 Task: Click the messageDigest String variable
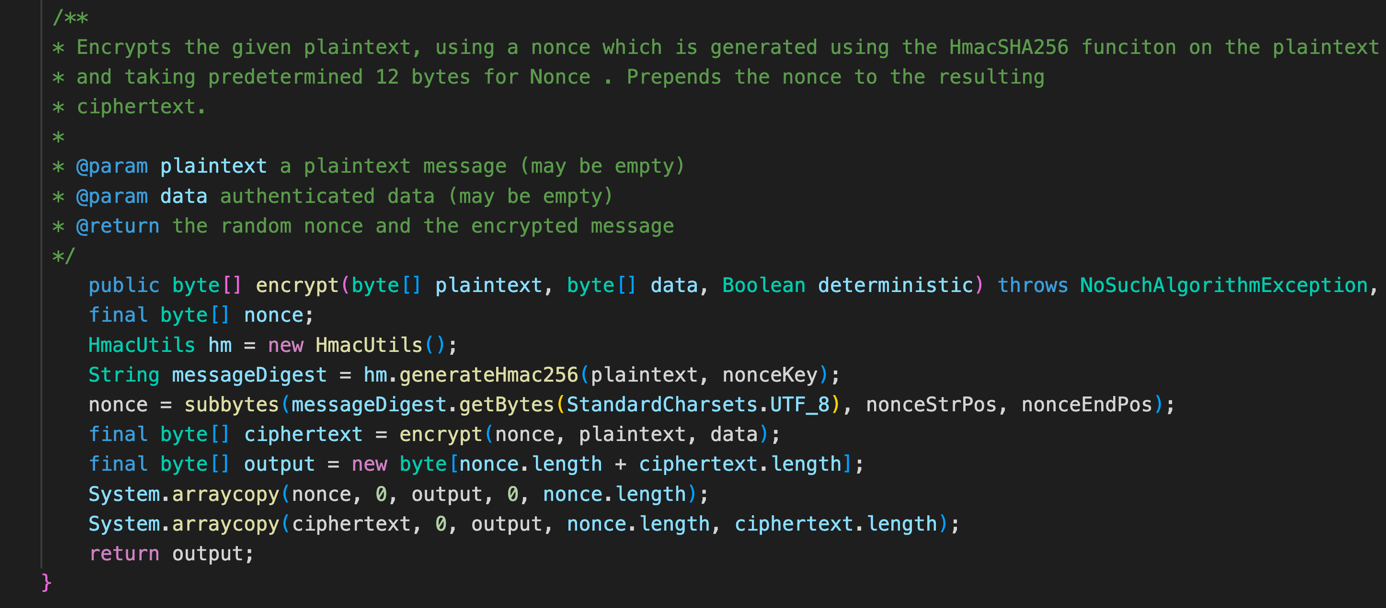click(x=249, y=374)
